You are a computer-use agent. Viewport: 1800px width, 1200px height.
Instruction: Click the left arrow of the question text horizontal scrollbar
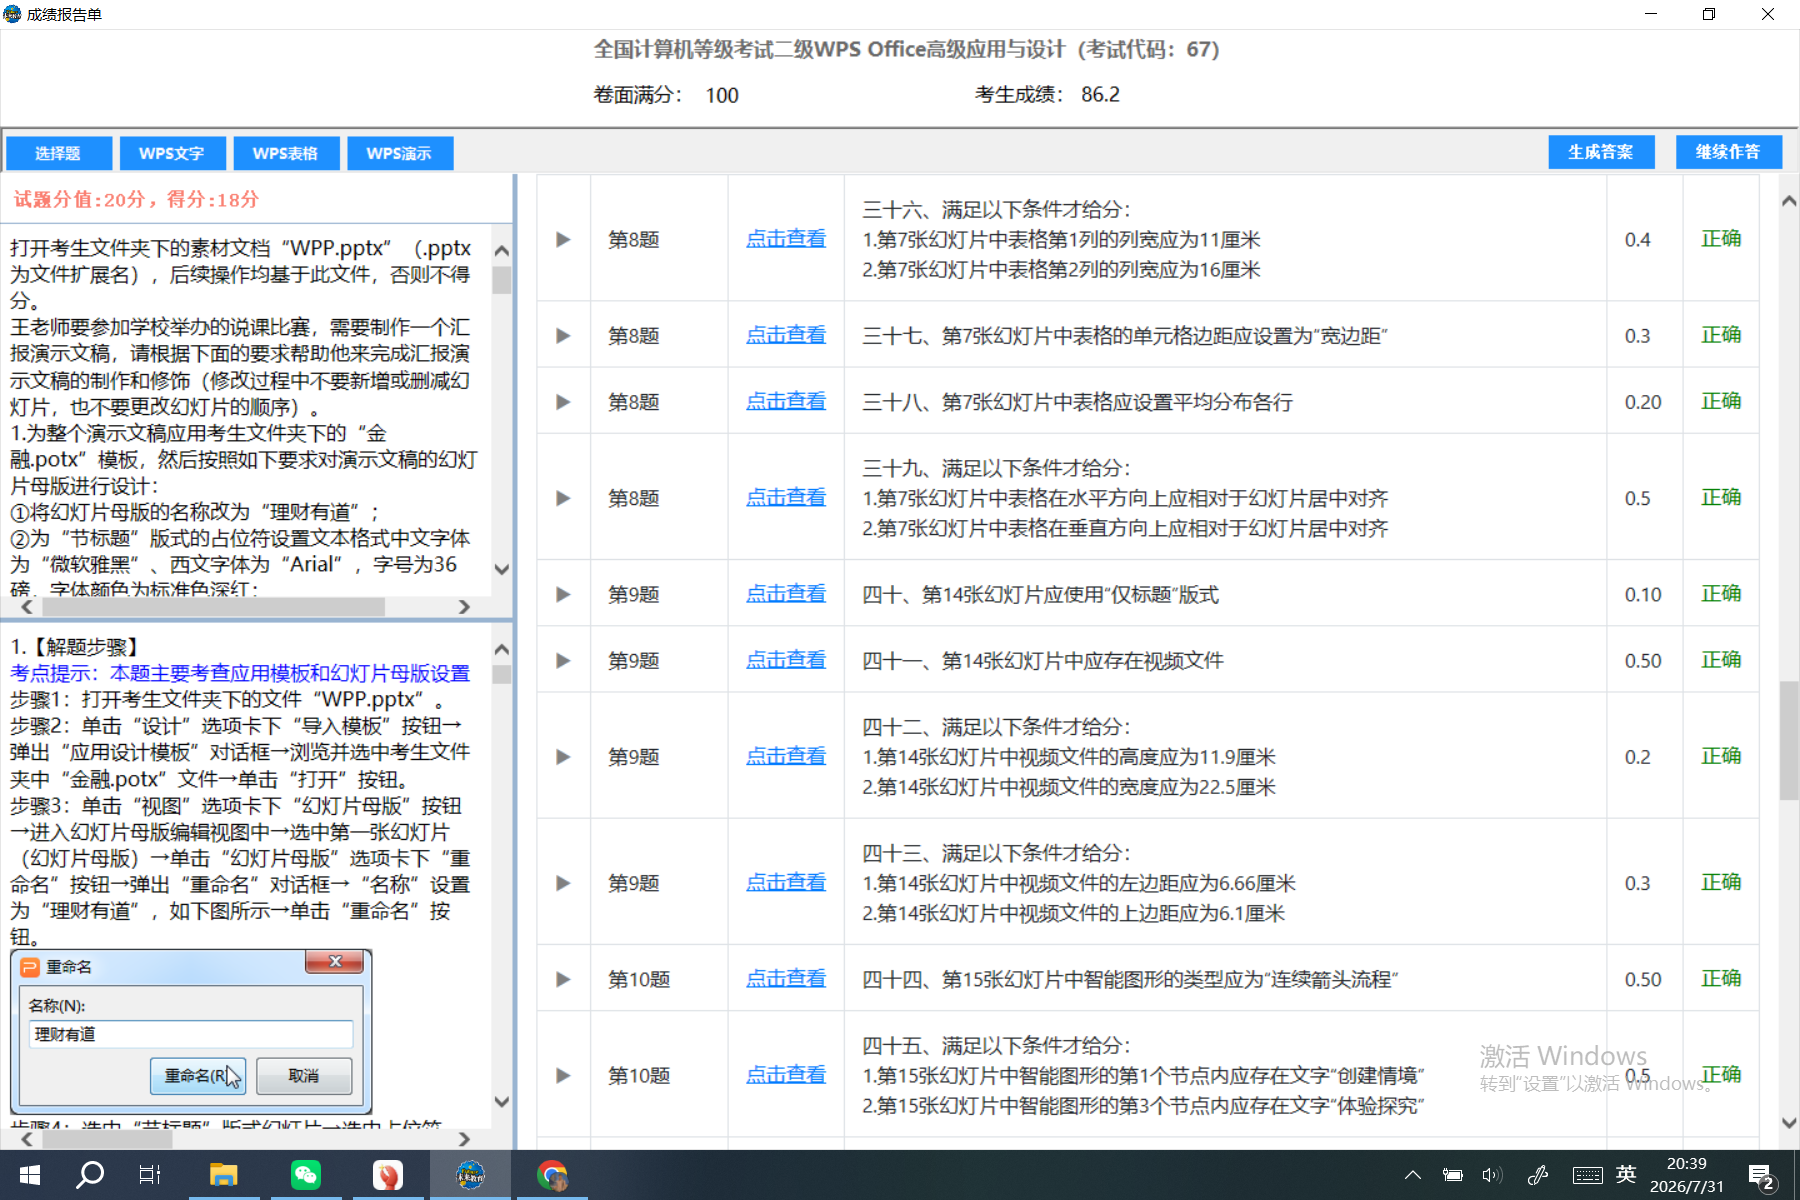point(27,607)
